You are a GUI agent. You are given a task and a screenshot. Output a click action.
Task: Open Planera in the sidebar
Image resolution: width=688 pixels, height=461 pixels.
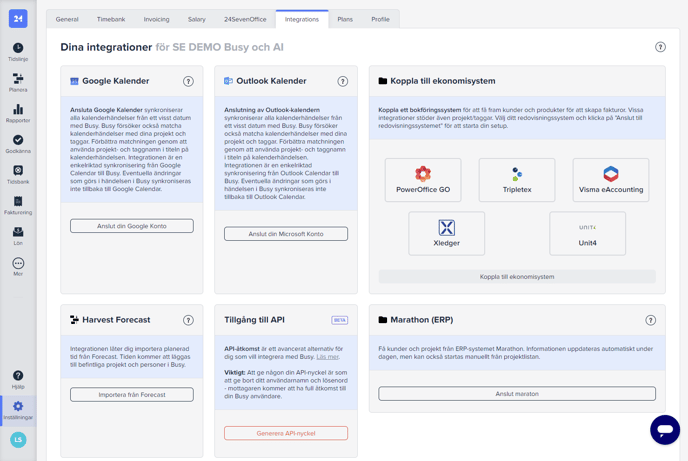click(x=18, y=82)
